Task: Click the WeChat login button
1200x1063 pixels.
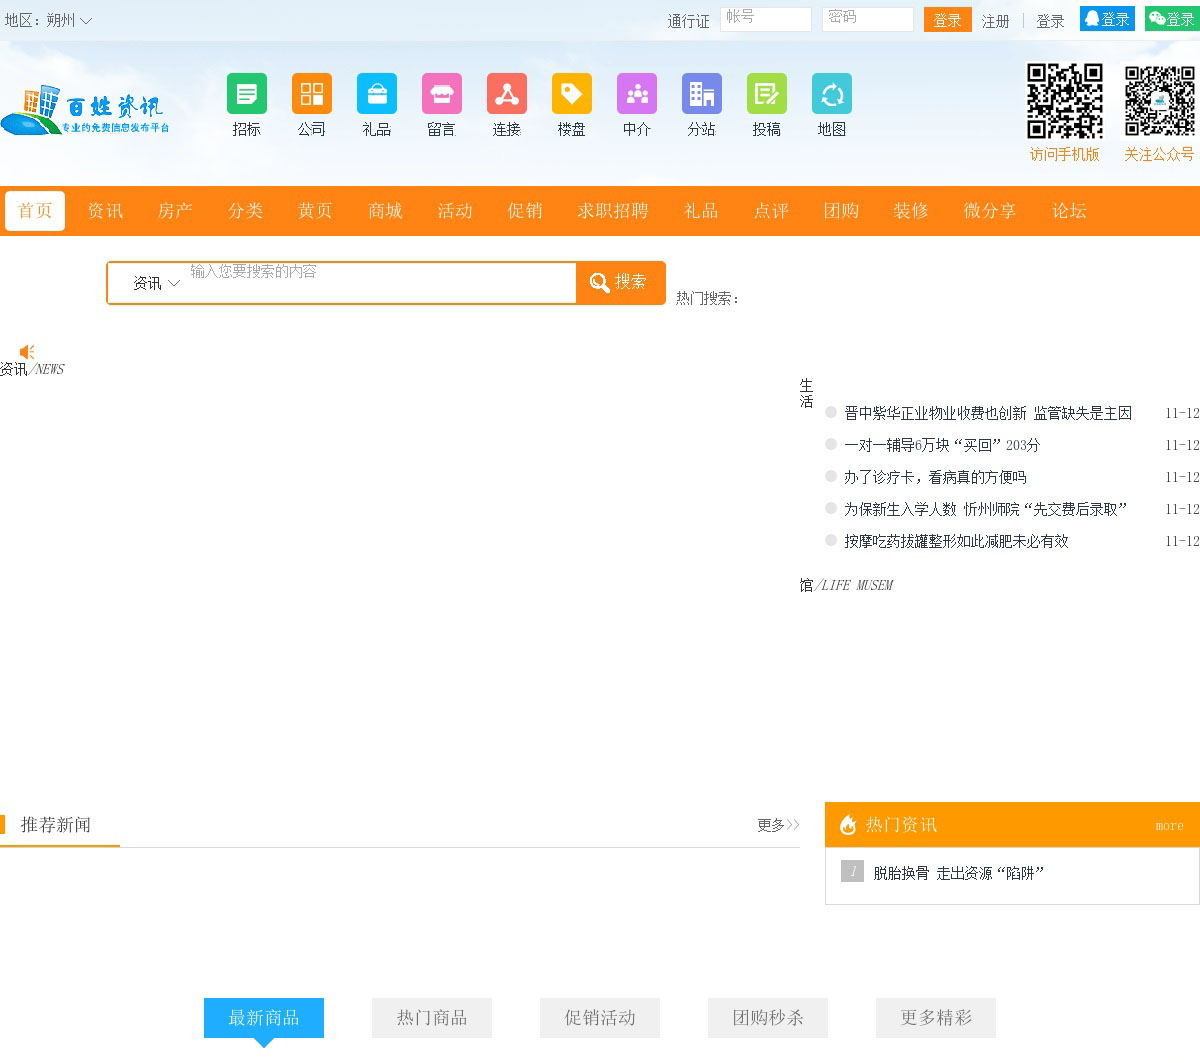Action: coord(1171,19)
